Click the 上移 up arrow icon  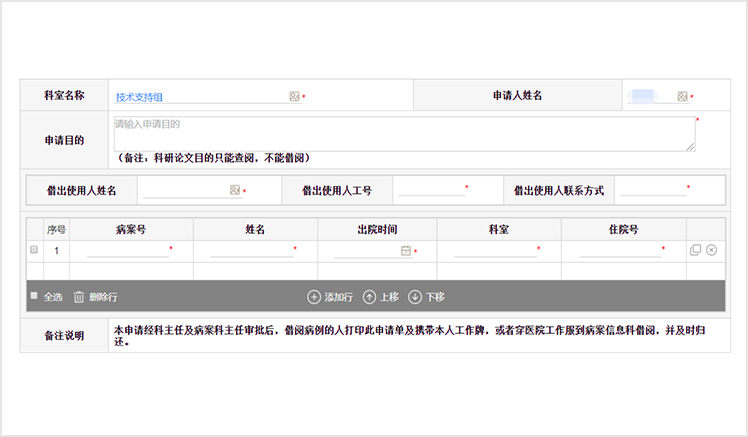[x=369, y=297]
